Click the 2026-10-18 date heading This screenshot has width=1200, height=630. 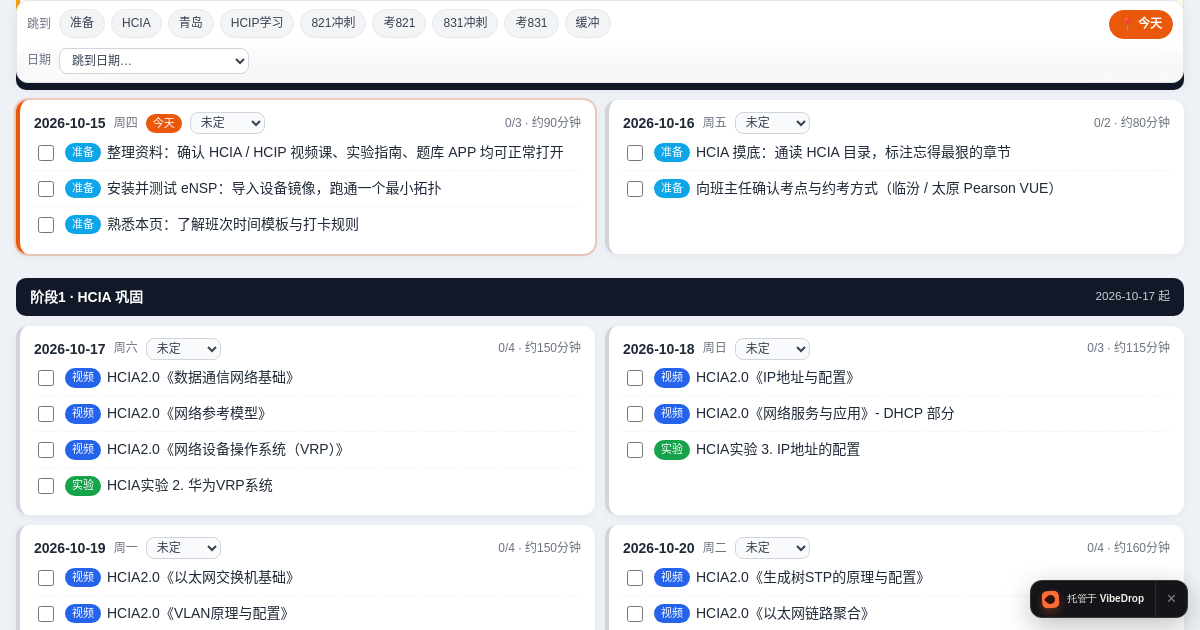(x=658, y=349)
